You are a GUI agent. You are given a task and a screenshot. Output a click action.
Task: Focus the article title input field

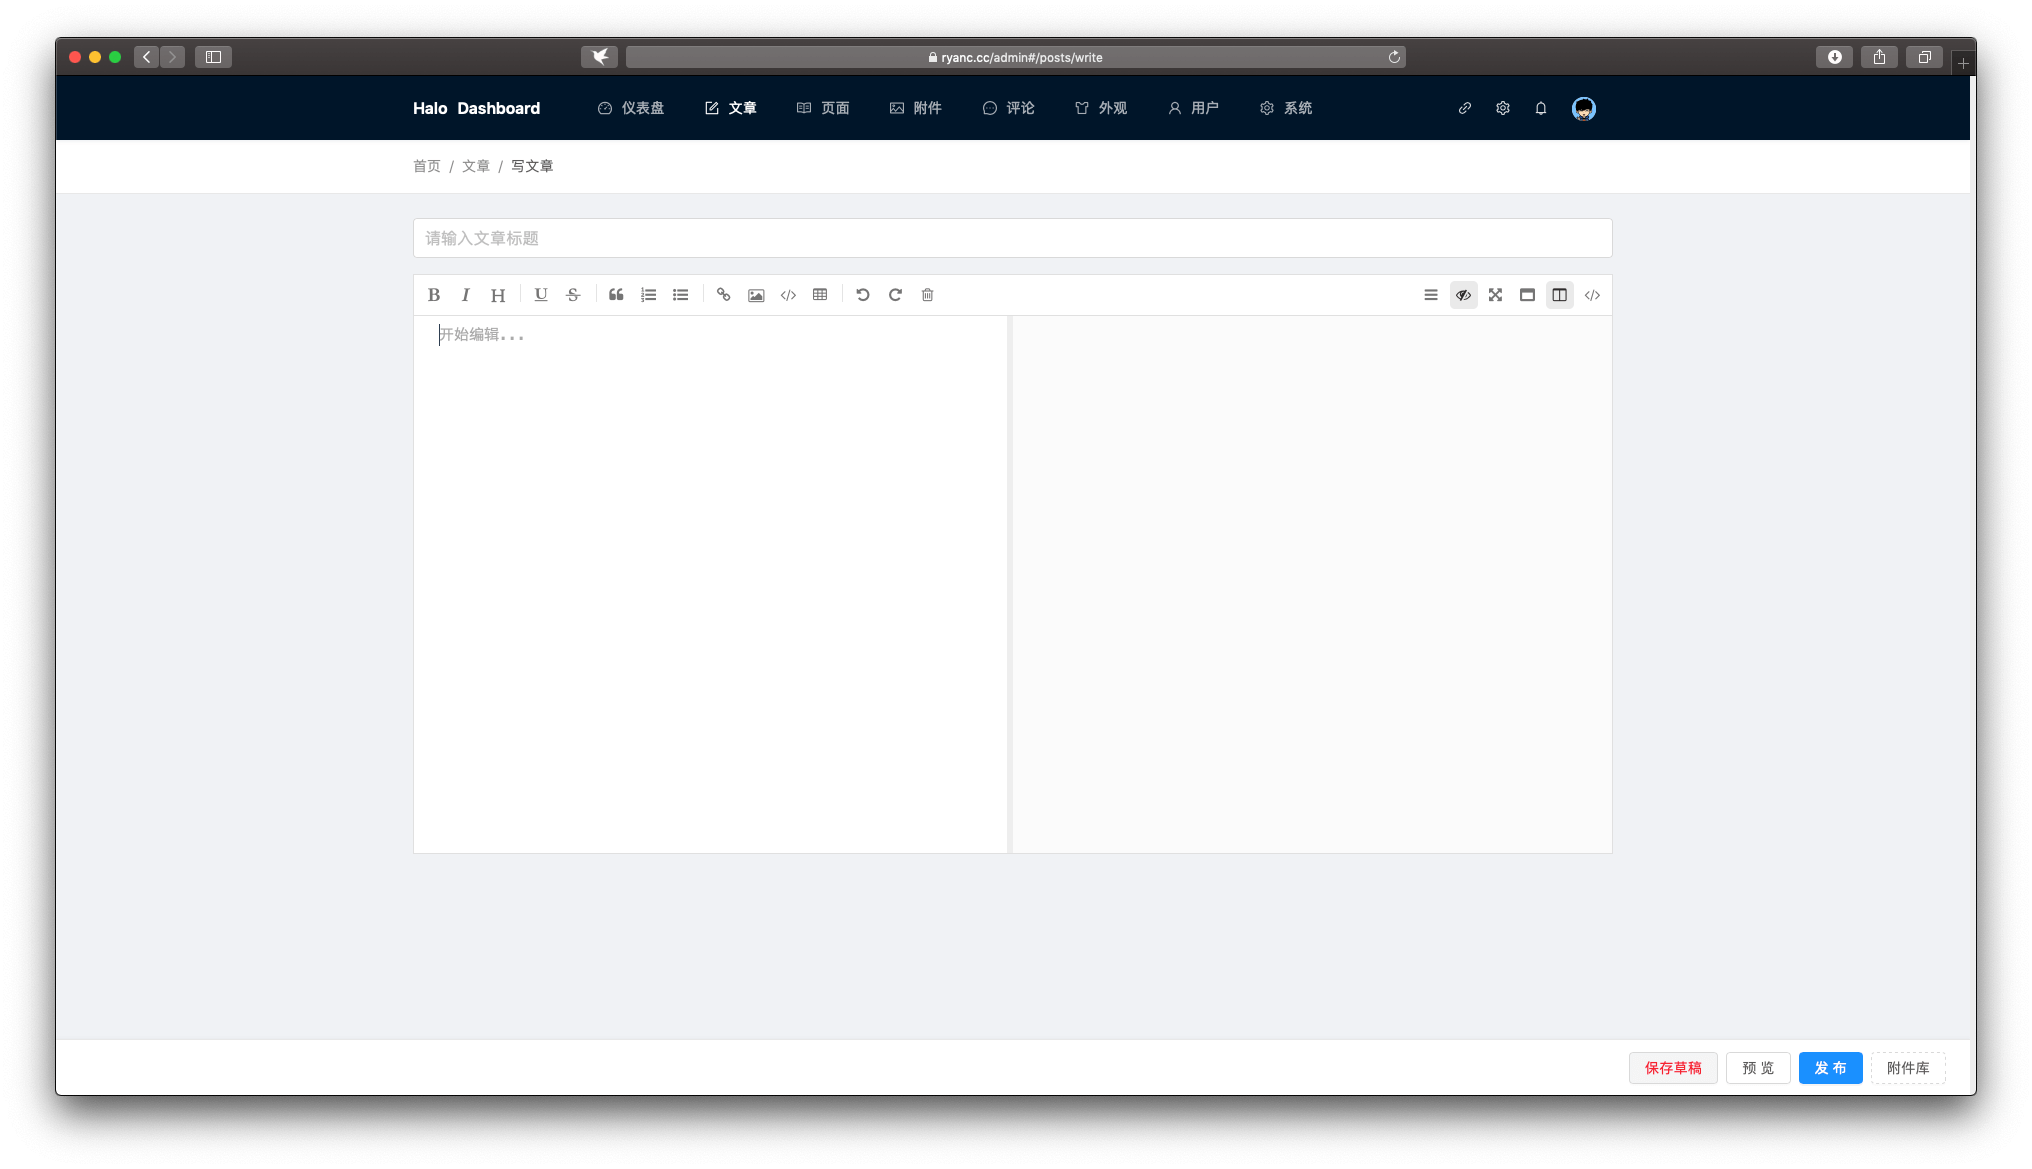point(1012,238)
